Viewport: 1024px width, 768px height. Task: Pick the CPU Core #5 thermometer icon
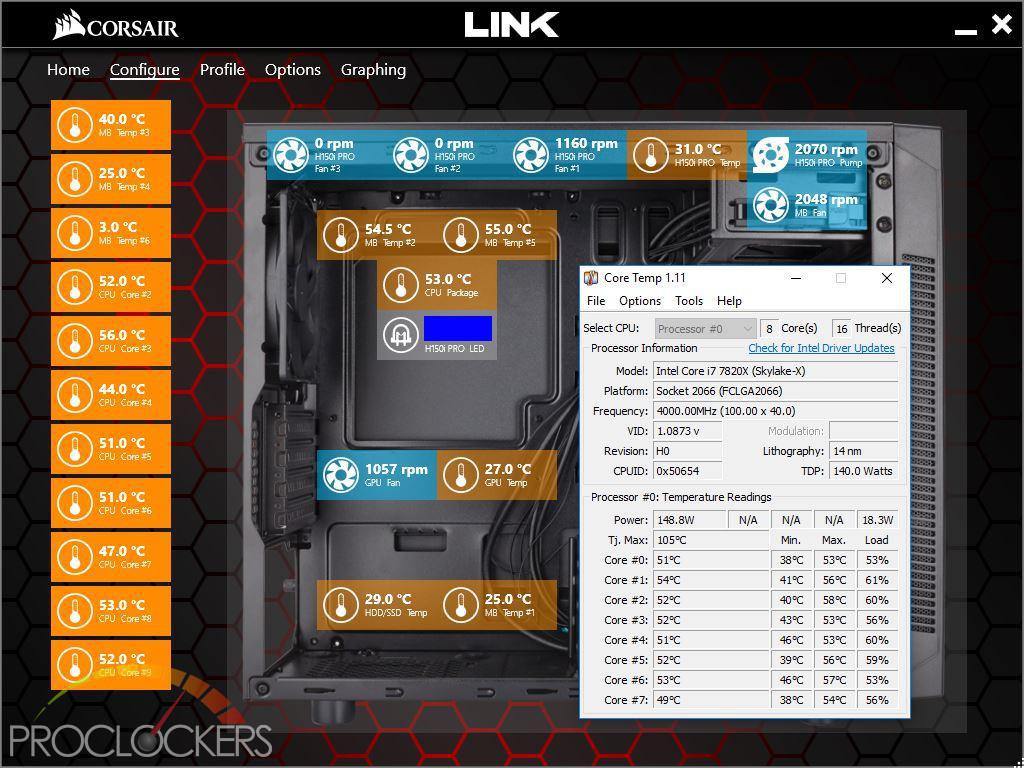(74, 449)
